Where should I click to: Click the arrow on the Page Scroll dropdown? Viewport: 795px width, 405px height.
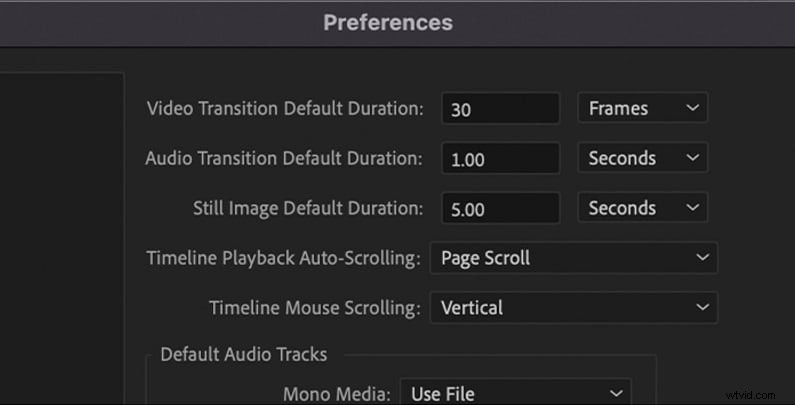(x=701, y=258)
